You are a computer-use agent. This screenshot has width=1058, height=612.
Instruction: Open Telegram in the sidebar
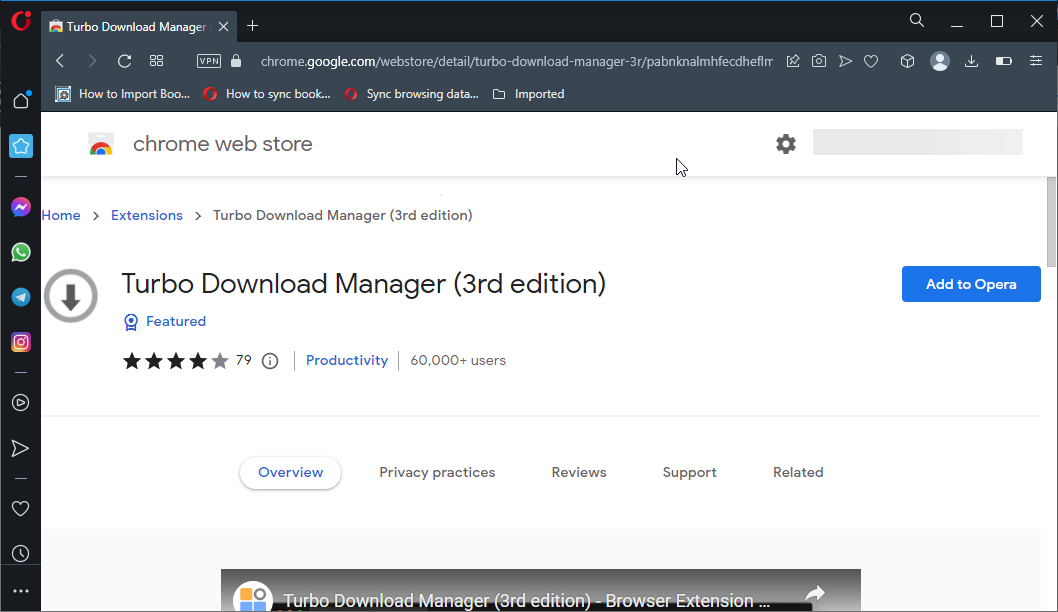tap(21, 297)
